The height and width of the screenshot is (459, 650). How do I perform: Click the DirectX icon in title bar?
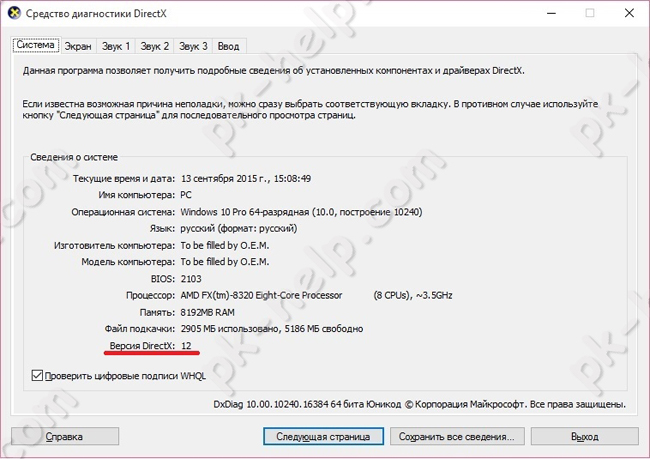tap(15, 13)
